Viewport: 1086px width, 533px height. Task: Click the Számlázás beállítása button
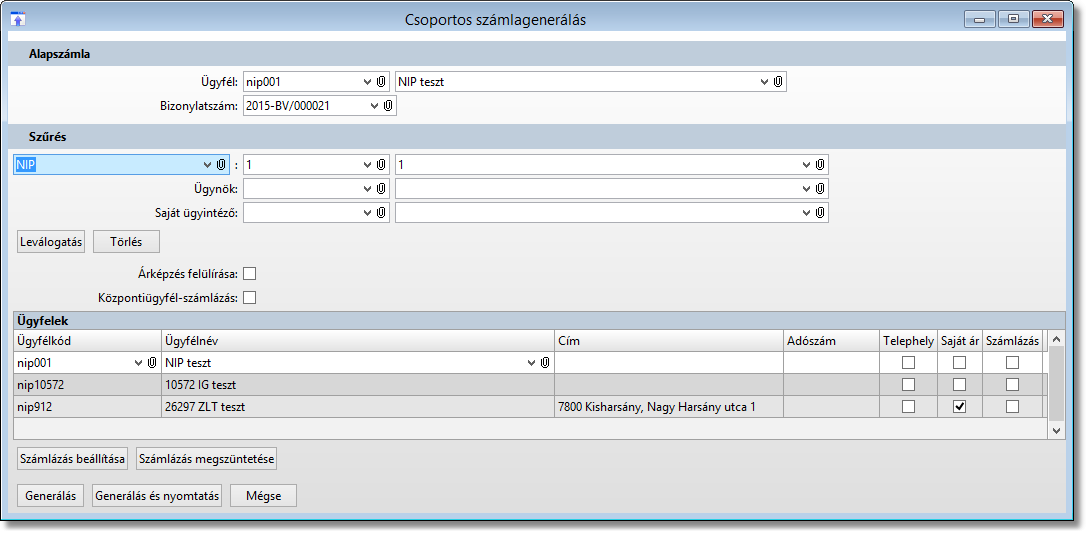73,459
